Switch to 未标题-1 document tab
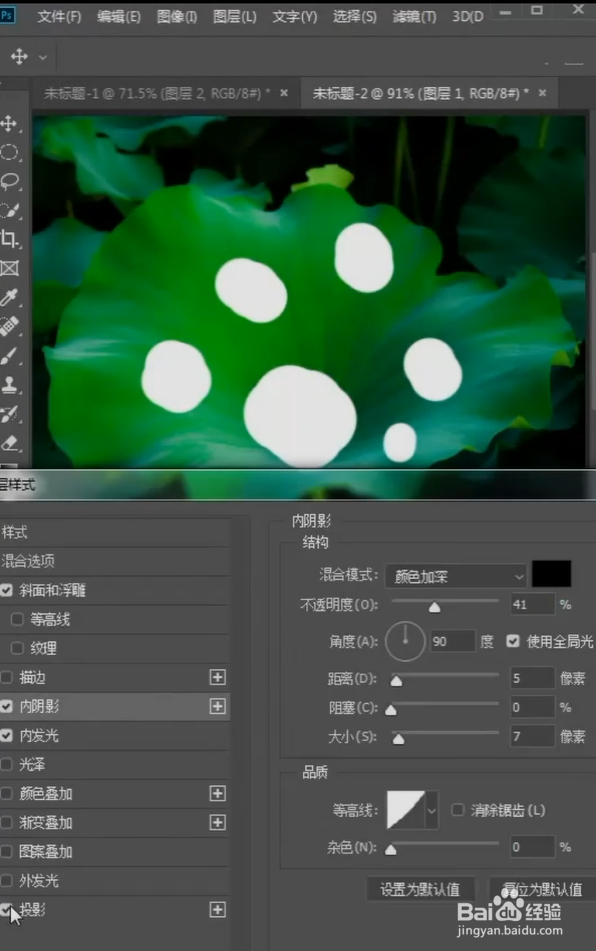The image size is (596, 951). point(157,93)
